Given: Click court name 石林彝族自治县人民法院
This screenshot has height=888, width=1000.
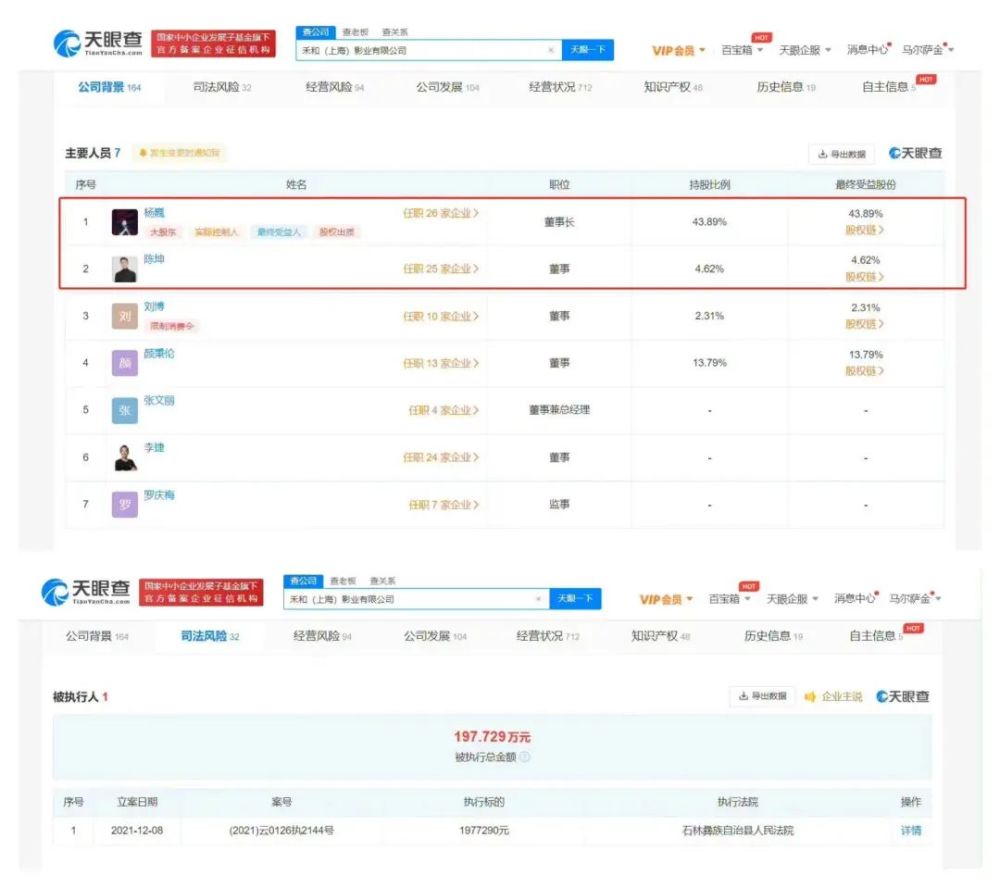Looking at the screenshot, I should coord(738,831).
